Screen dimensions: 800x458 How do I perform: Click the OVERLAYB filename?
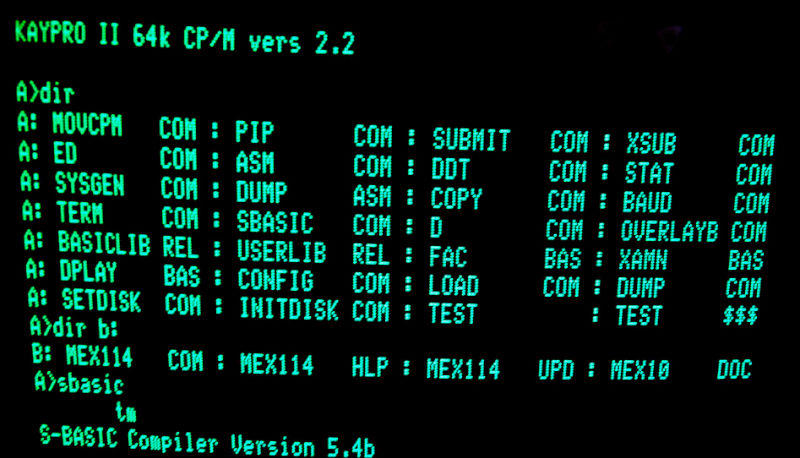pos(669,231)
